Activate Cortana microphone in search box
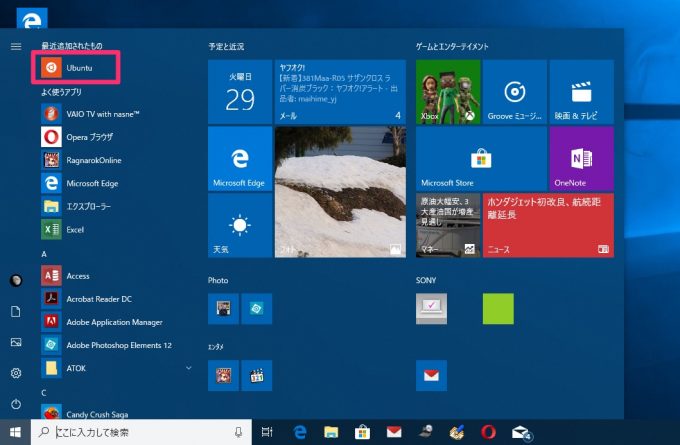680x445 pixels. (238, 432)
